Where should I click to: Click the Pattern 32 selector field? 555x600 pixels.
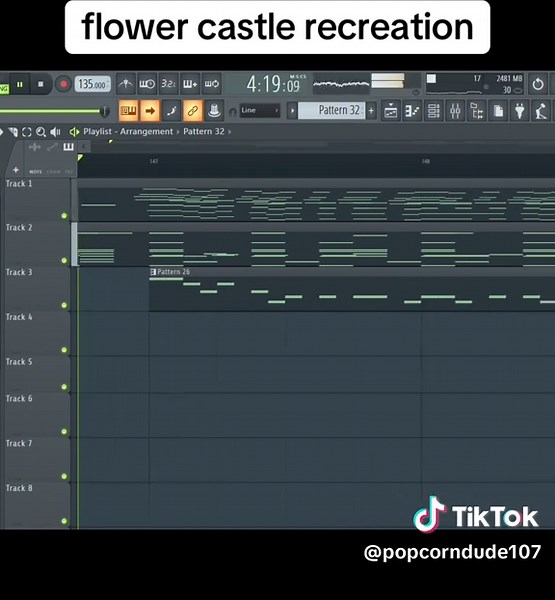click(x=331, y=111)
